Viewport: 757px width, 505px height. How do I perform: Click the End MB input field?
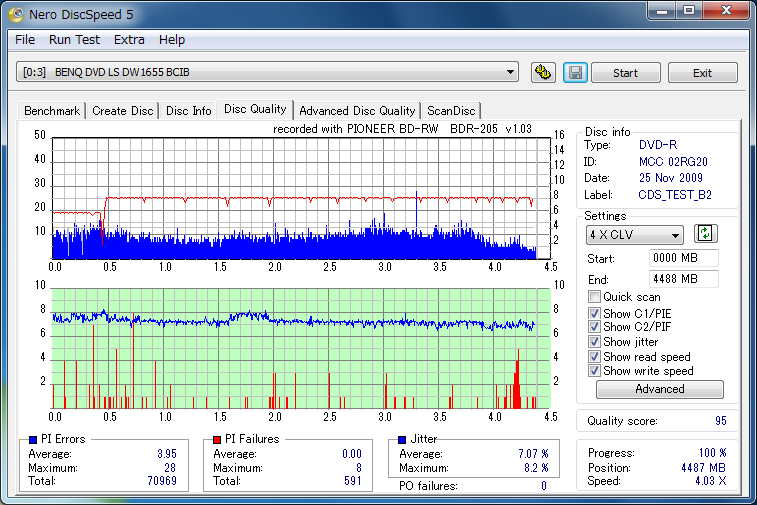coord(683,279)
